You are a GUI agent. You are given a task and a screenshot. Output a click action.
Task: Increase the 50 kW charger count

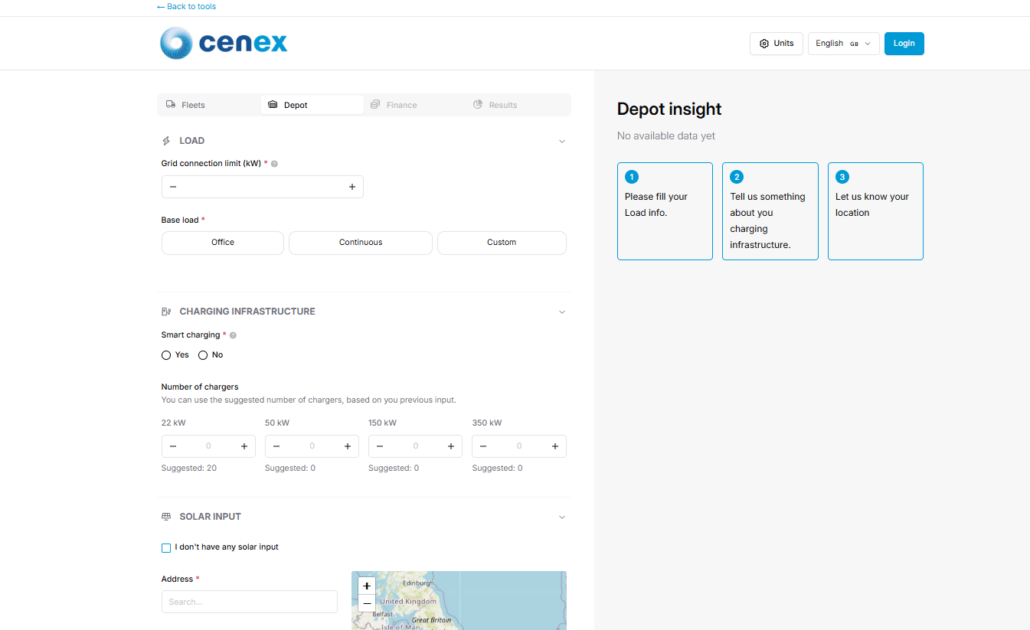tap(347, 446)
